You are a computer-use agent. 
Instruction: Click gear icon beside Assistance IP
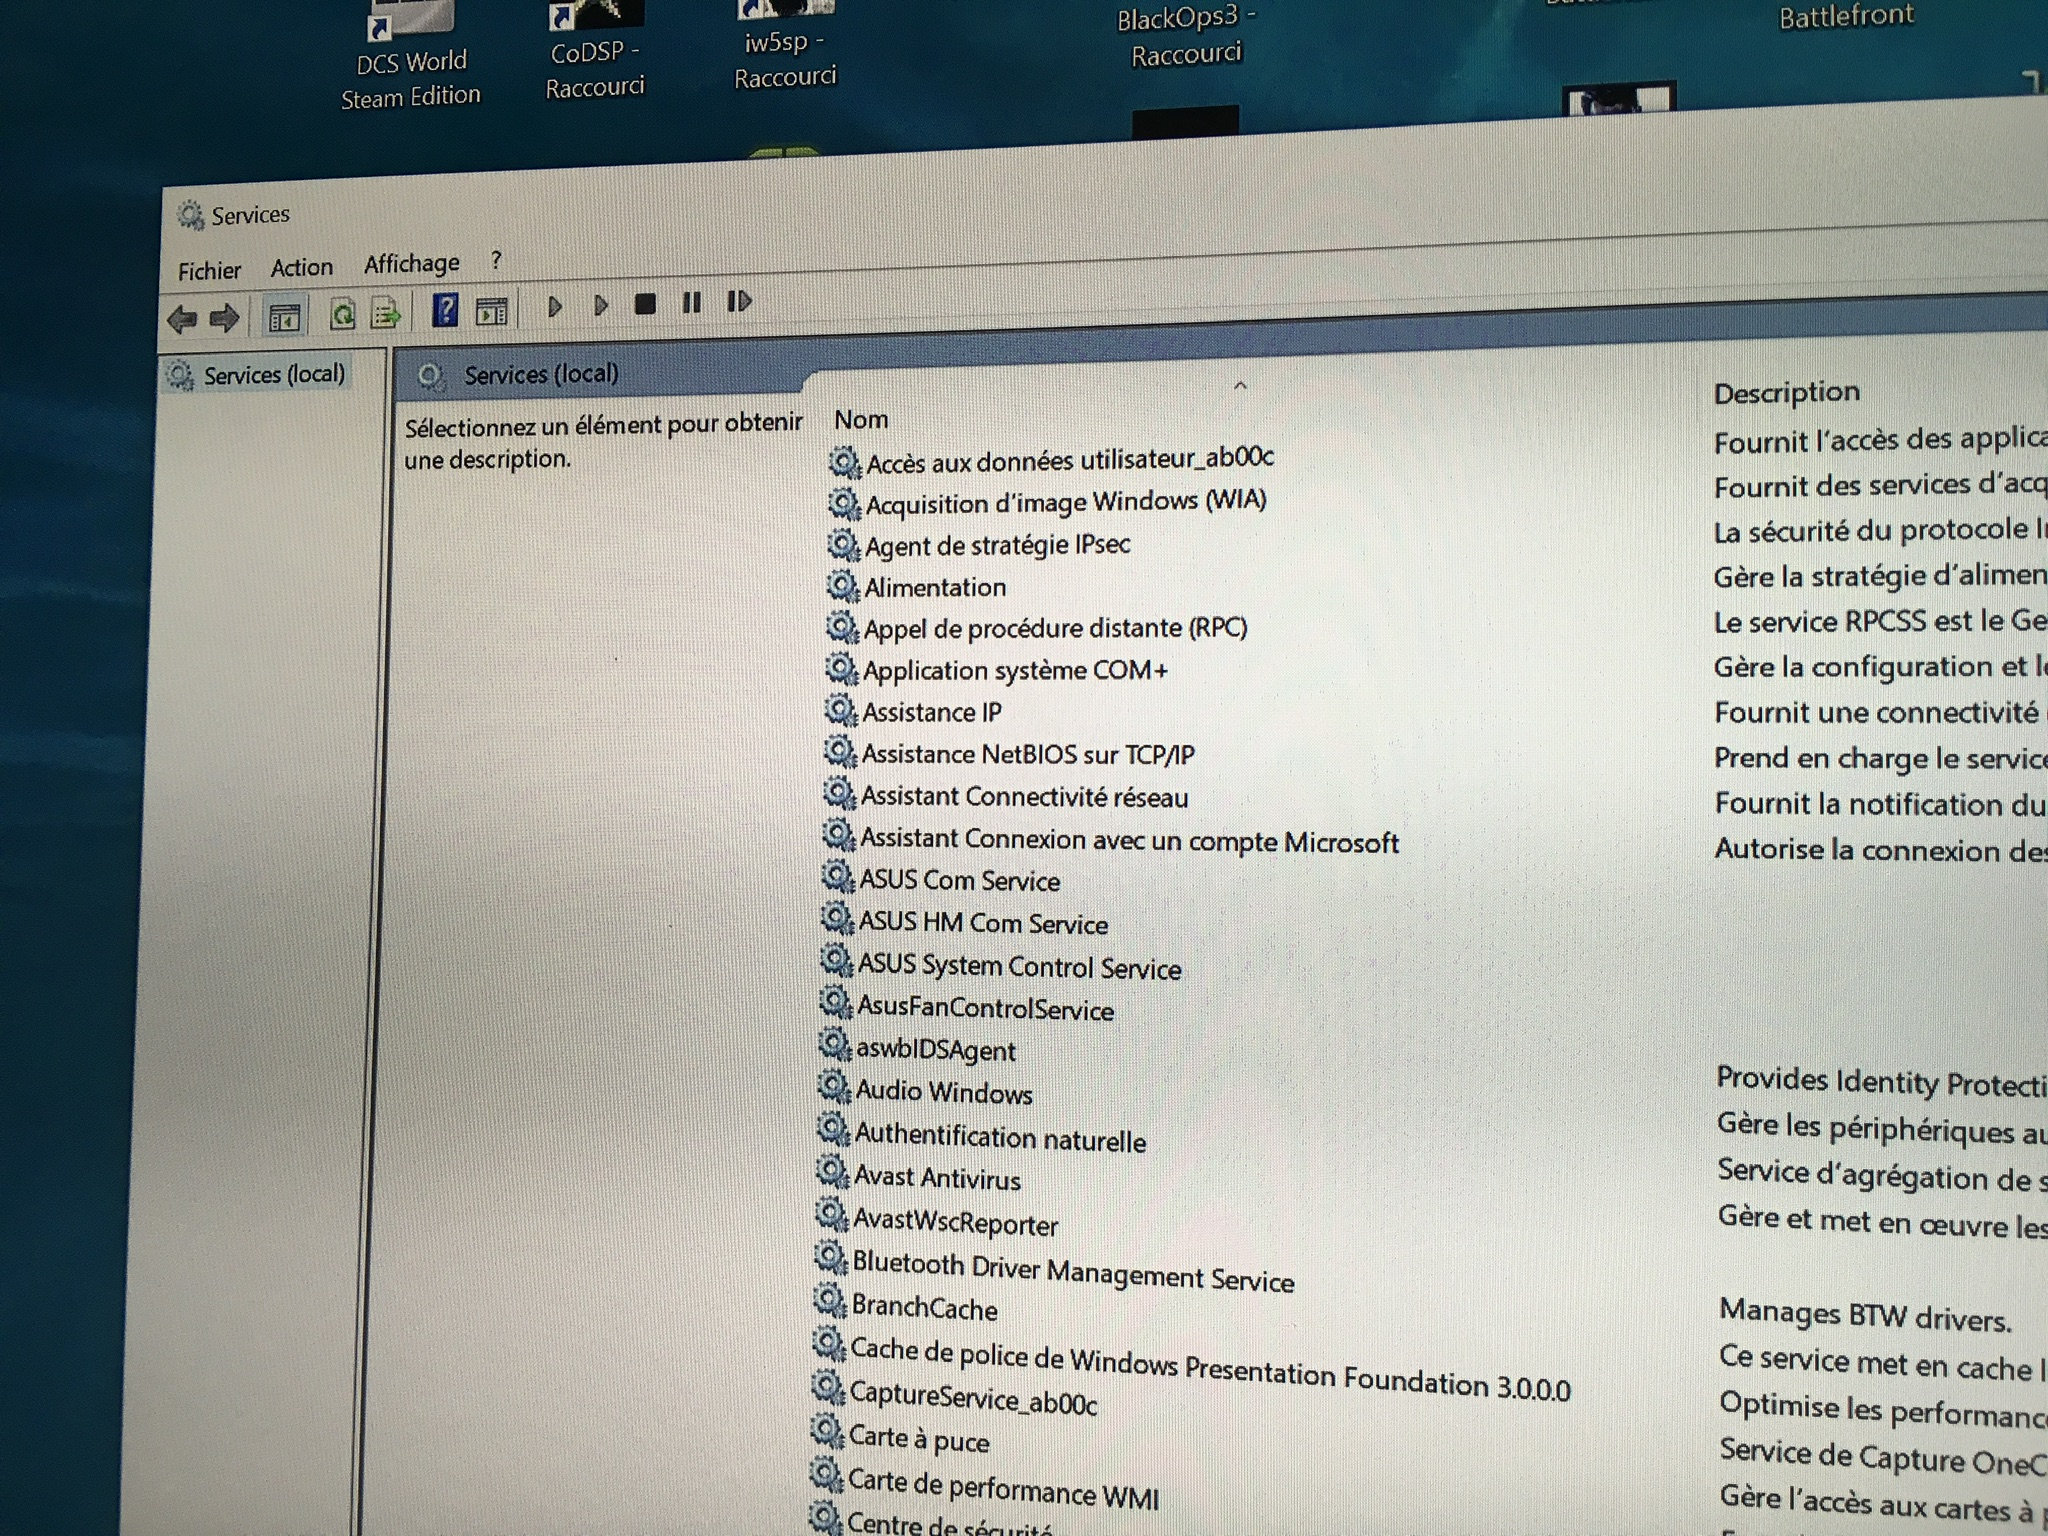[841, 710]
